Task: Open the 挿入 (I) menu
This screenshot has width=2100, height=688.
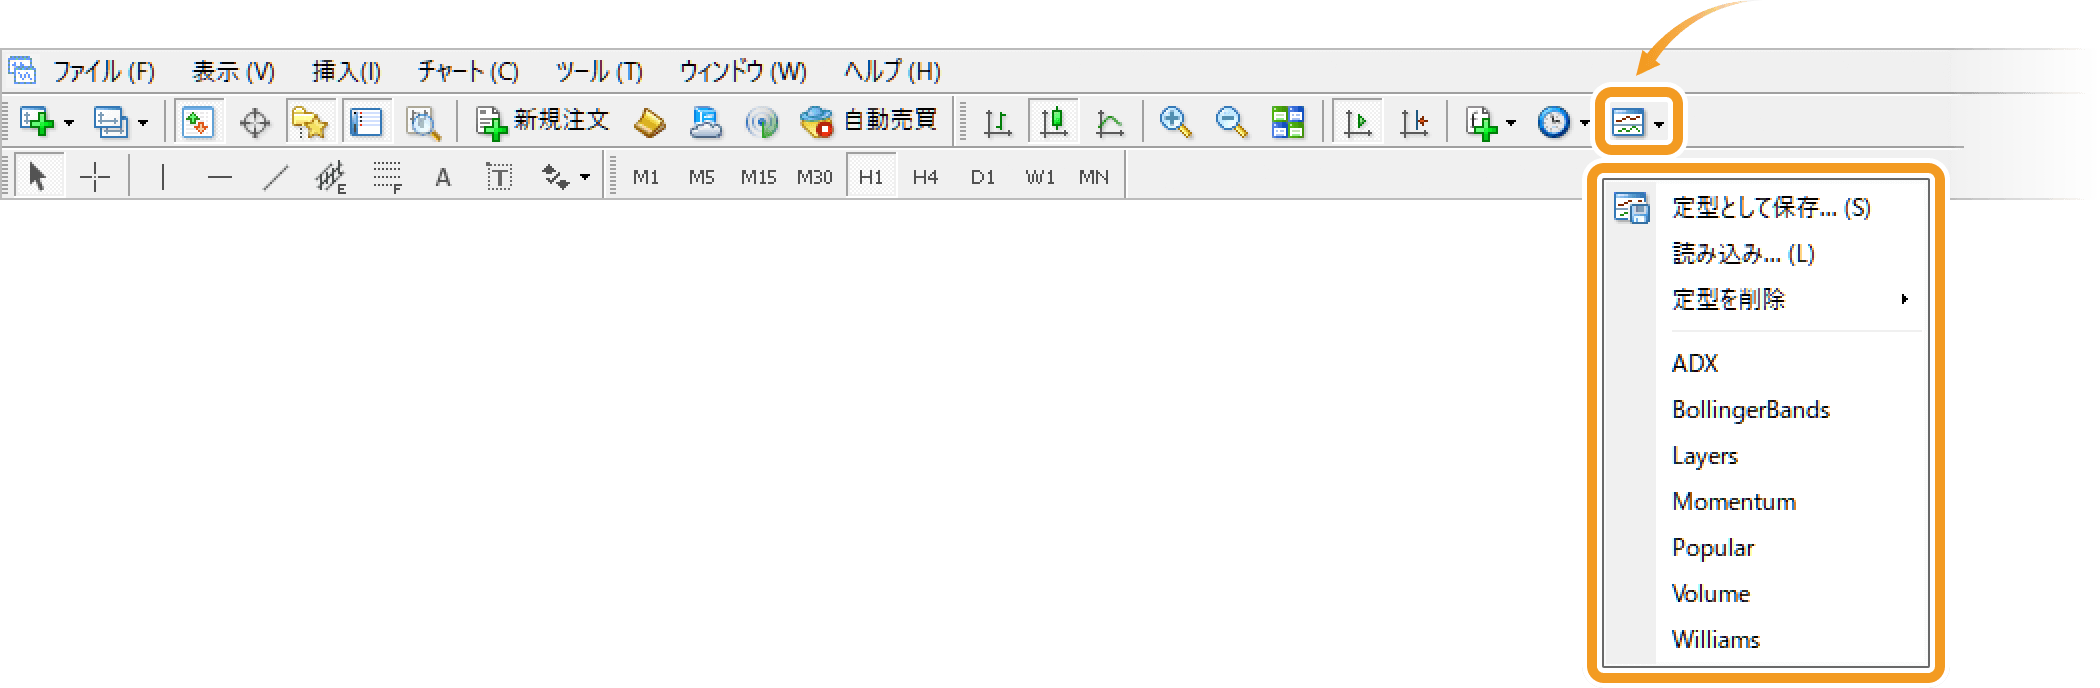Action: click(x=346, y=72)
